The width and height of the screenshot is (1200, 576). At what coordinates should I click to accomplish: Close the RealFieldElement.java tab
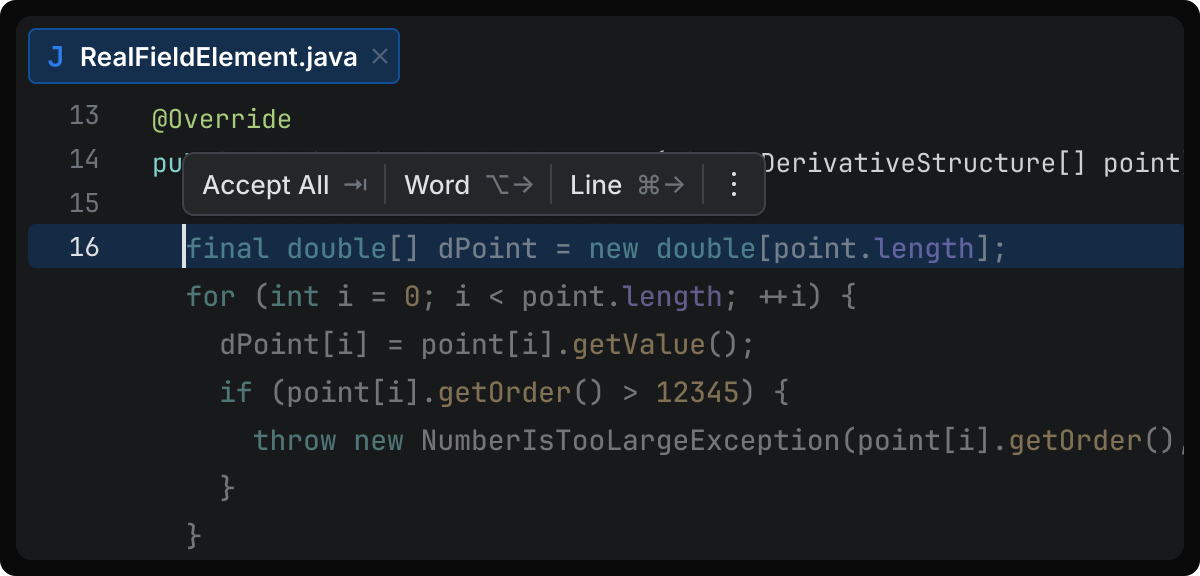379,57
